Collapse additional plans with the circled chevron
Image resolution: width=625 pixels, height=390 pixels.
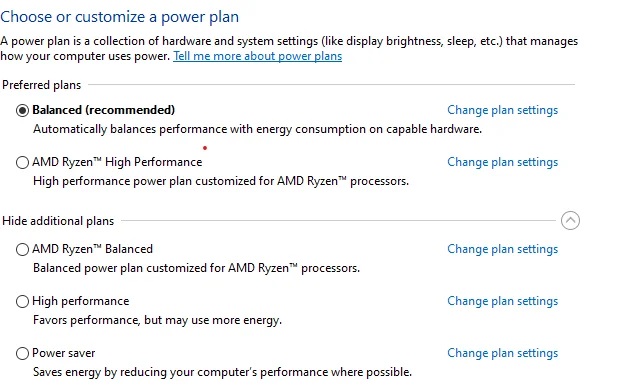570,221
